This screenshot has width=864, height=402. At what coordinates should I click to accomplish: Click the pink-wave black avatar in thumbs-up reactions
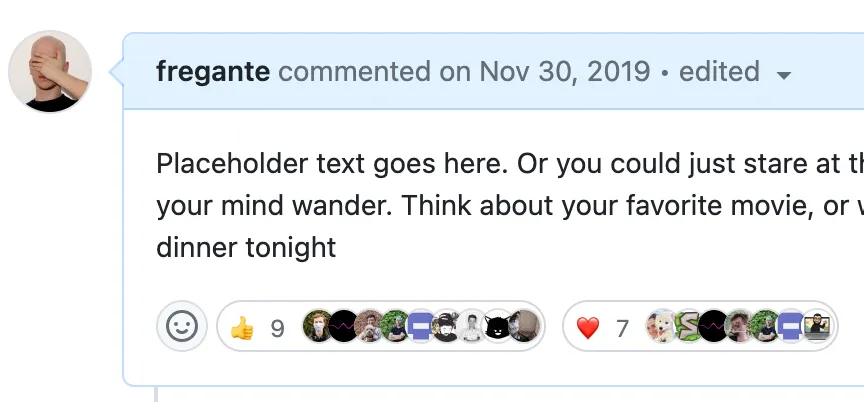tap(343, 327)
